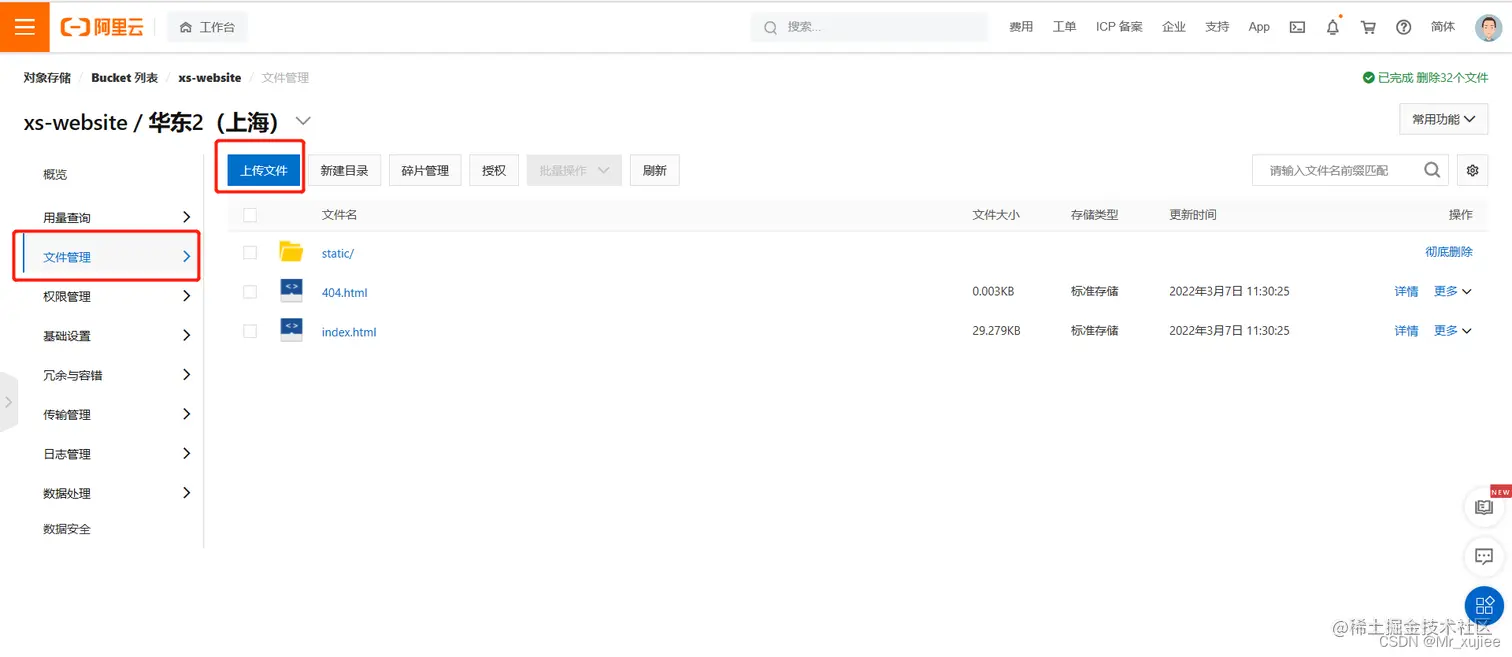Screen dimensions: 1512x657
Task: Open ICP 备案 in the top navigation
Action: click(x=1119, y=27)
